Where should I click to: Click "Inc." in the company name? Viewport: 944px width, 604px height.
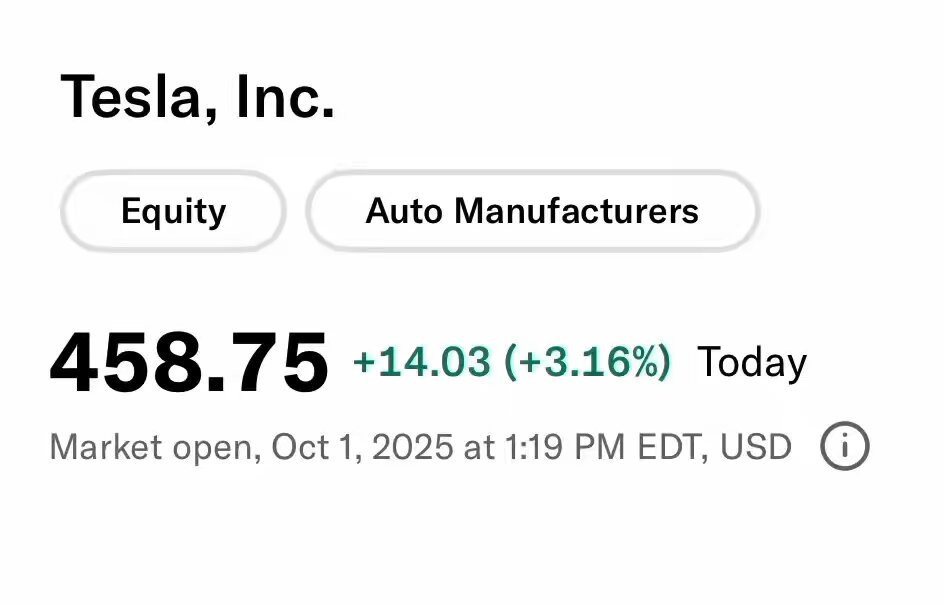[x=285, y=97]
